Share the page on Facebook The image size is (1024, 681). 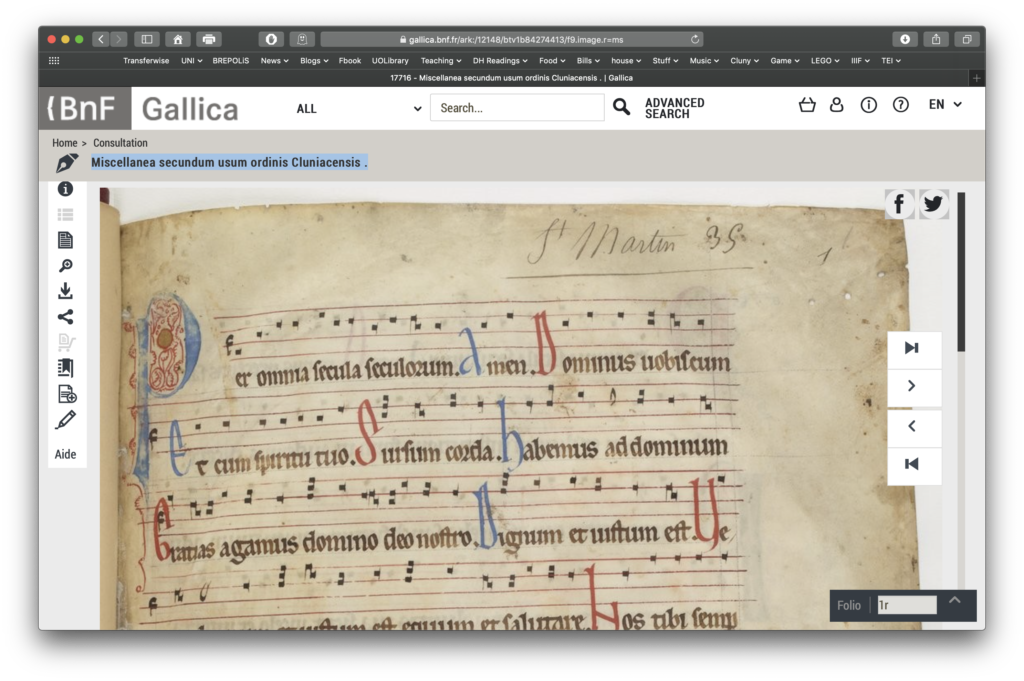pyautogui.click(x=899, y=203)
